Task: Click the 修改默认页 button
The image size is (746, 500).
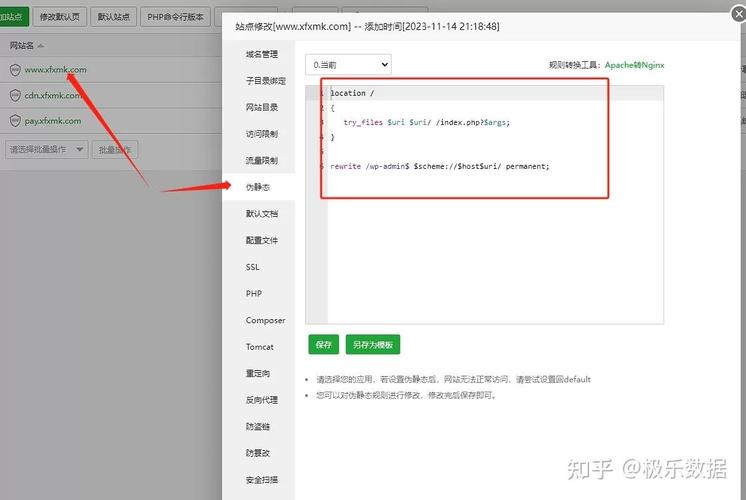Action: (x=59, y=17)
